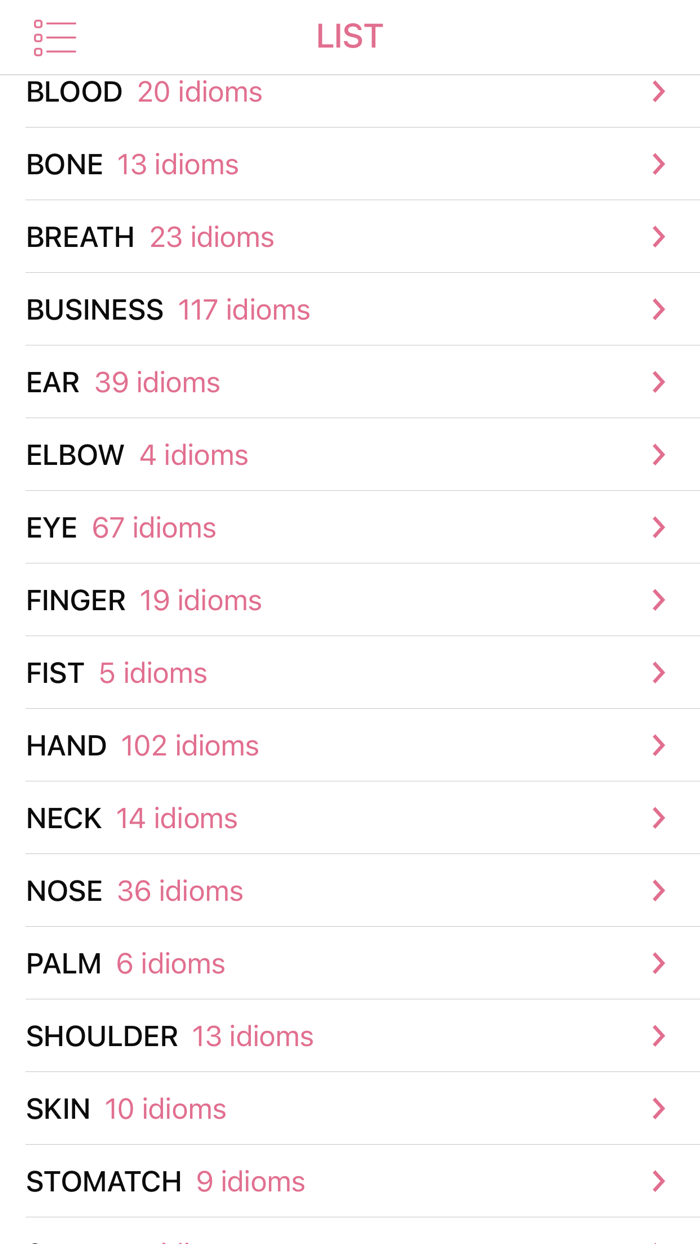Tap '67 idioms' beside EYE
700x1244 pixels.
point(154,526)
